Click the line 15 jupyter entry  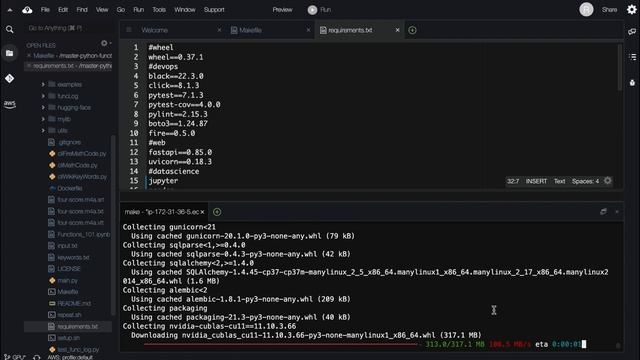pos(163,181)
